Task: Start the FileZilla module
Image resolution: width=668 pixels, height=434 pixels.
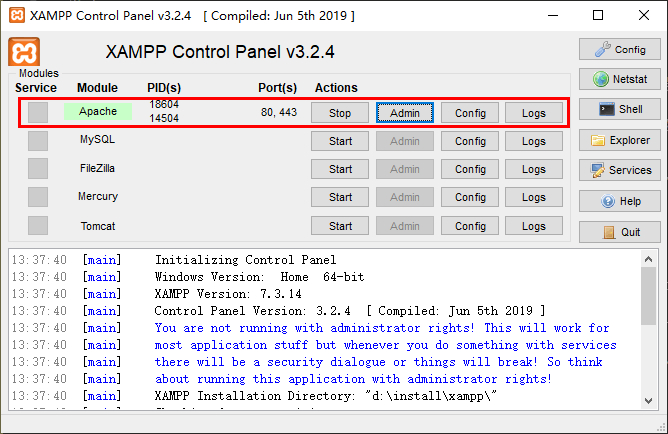Action: pos(340,169)
